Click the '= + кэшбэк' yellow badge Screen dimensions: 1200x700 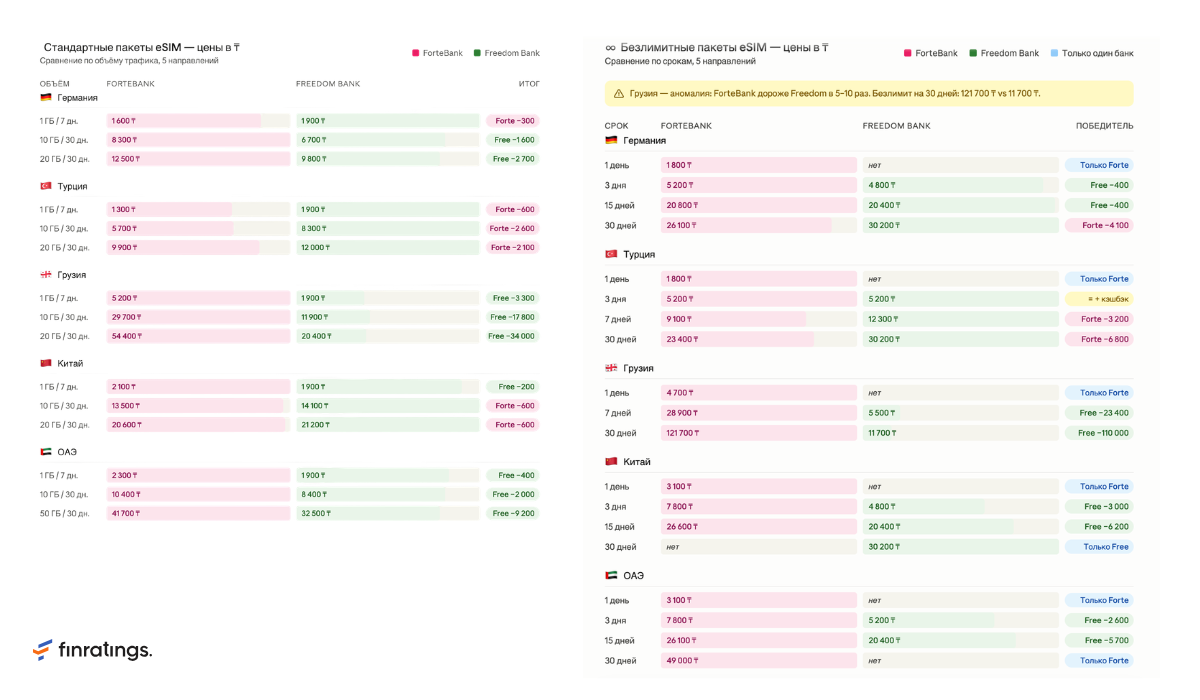click(1099, 299)
